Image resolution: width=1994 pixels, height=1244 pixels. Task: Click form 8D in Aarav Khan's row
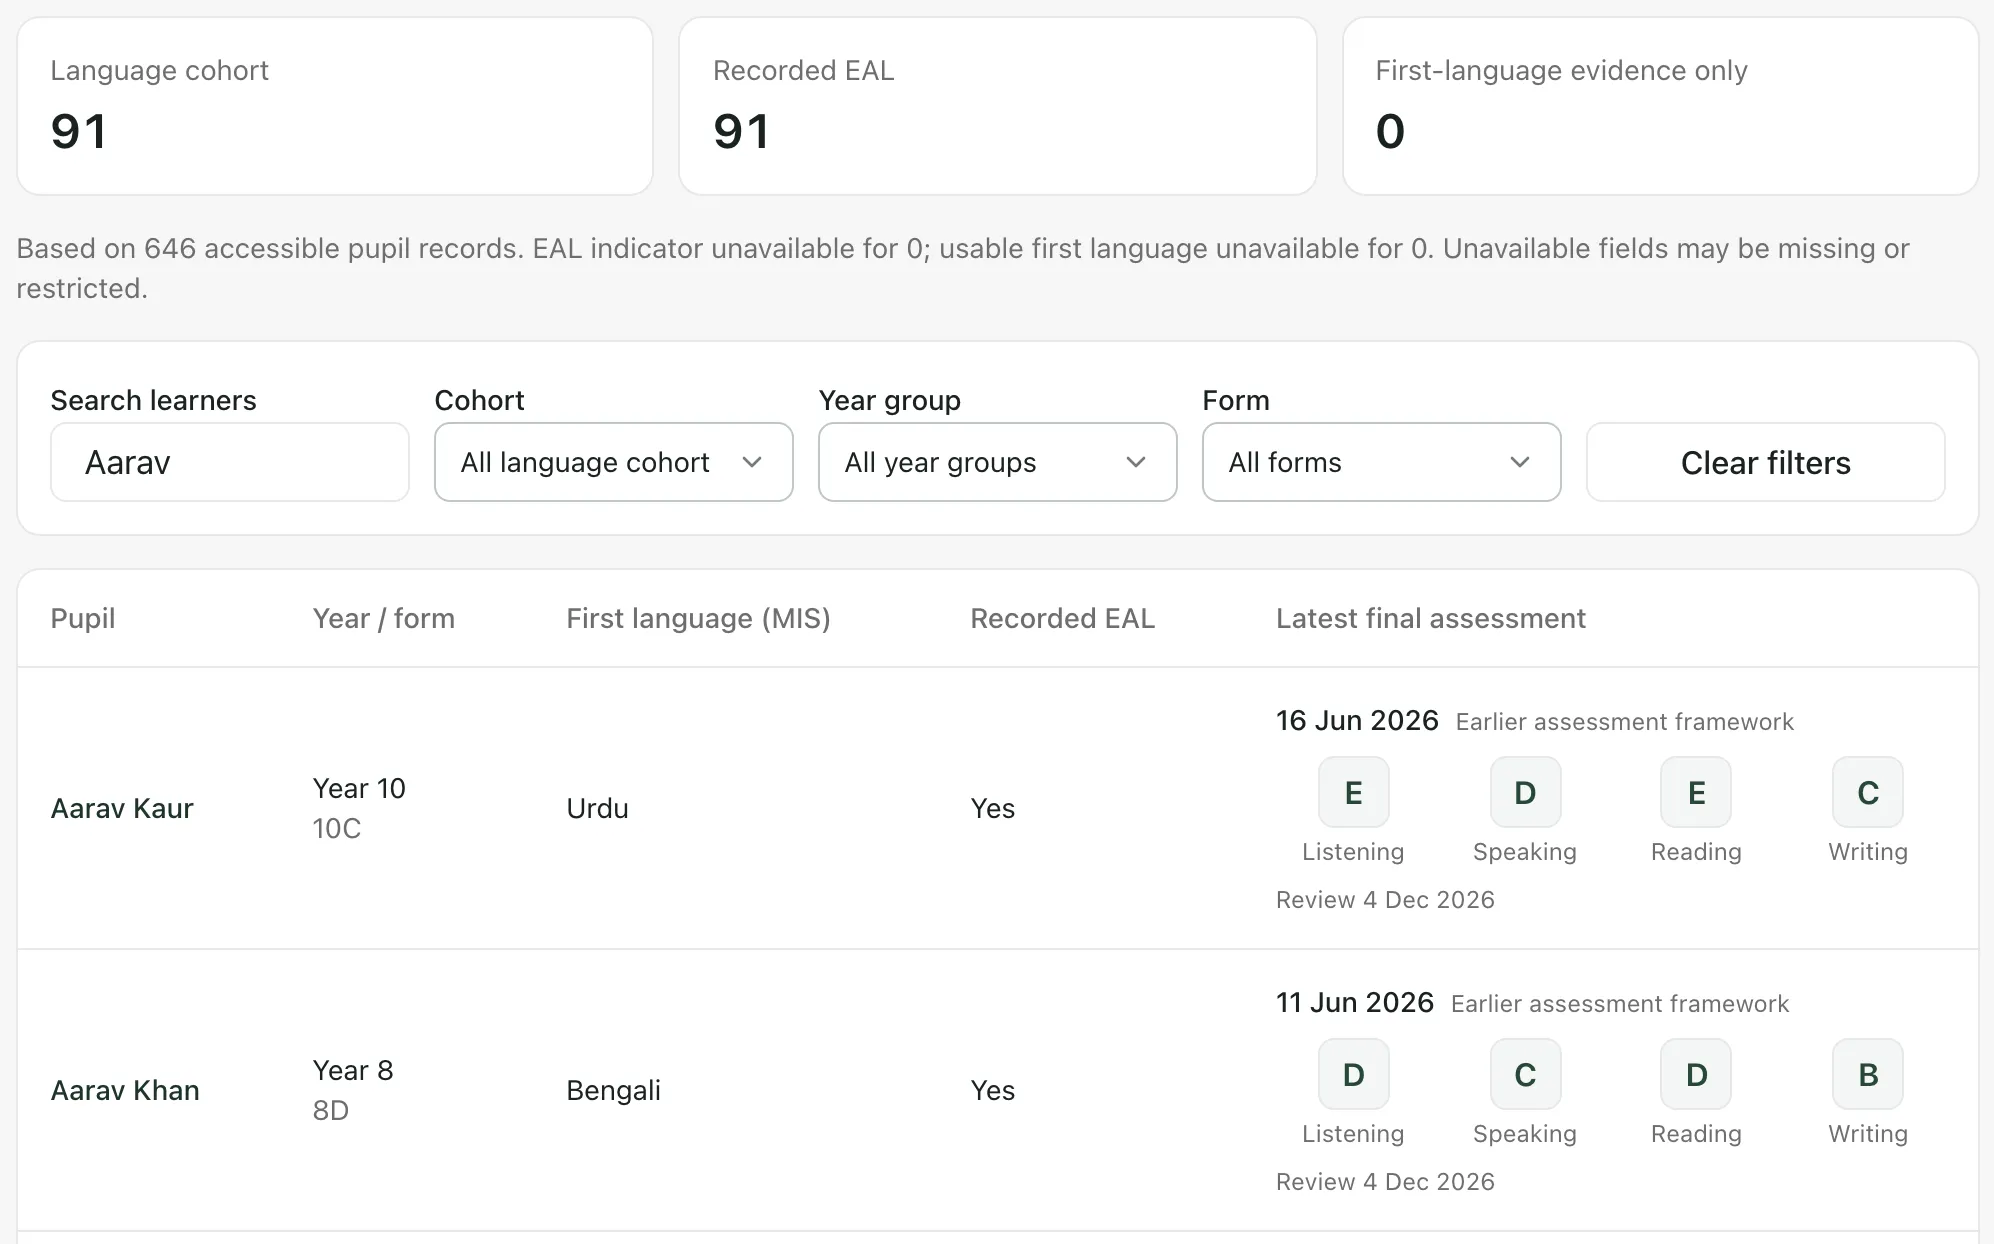pos(331,1110)
